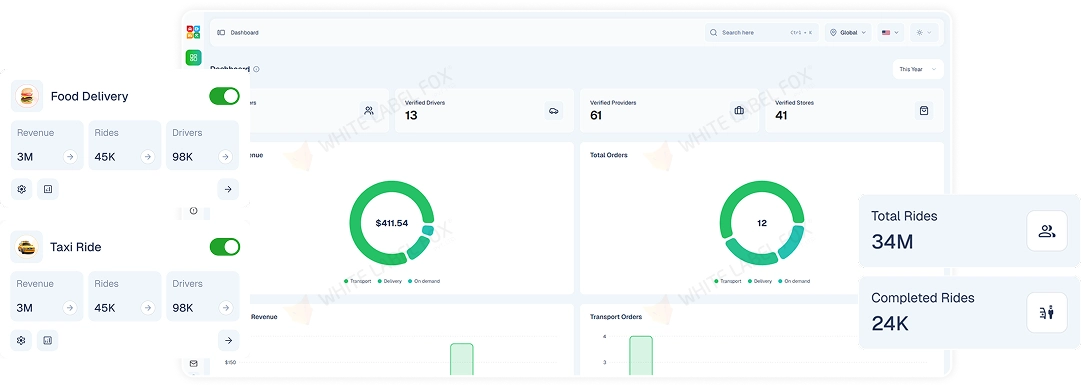Toggle Delivery legend in revenue donut chart
The image size is (1081, 388).
coord(390,281)
